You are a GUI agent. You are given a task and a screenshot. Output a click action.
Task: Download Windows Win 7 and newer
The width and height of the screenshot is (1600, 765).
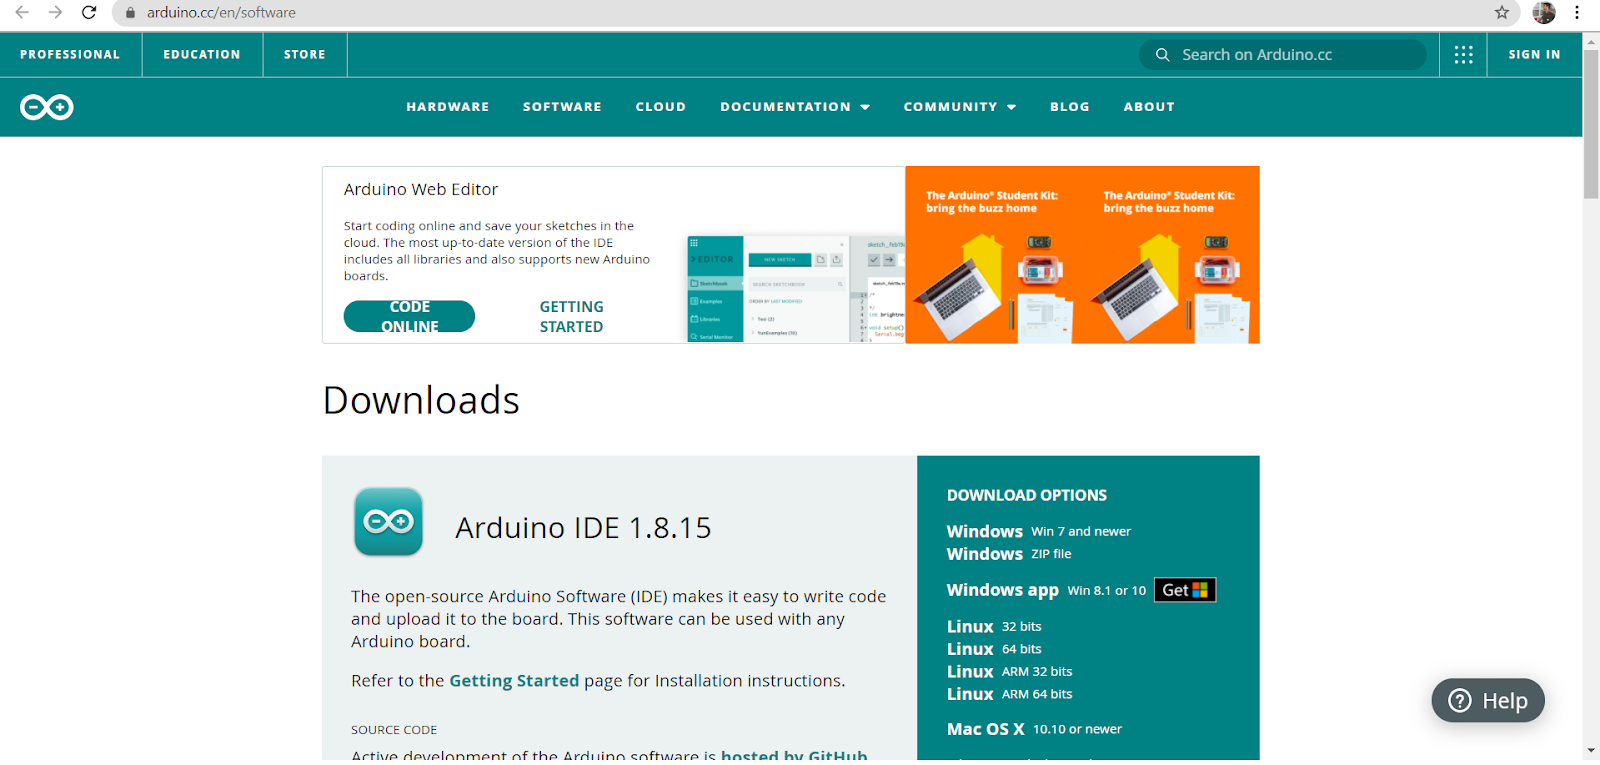point(1039,532)
